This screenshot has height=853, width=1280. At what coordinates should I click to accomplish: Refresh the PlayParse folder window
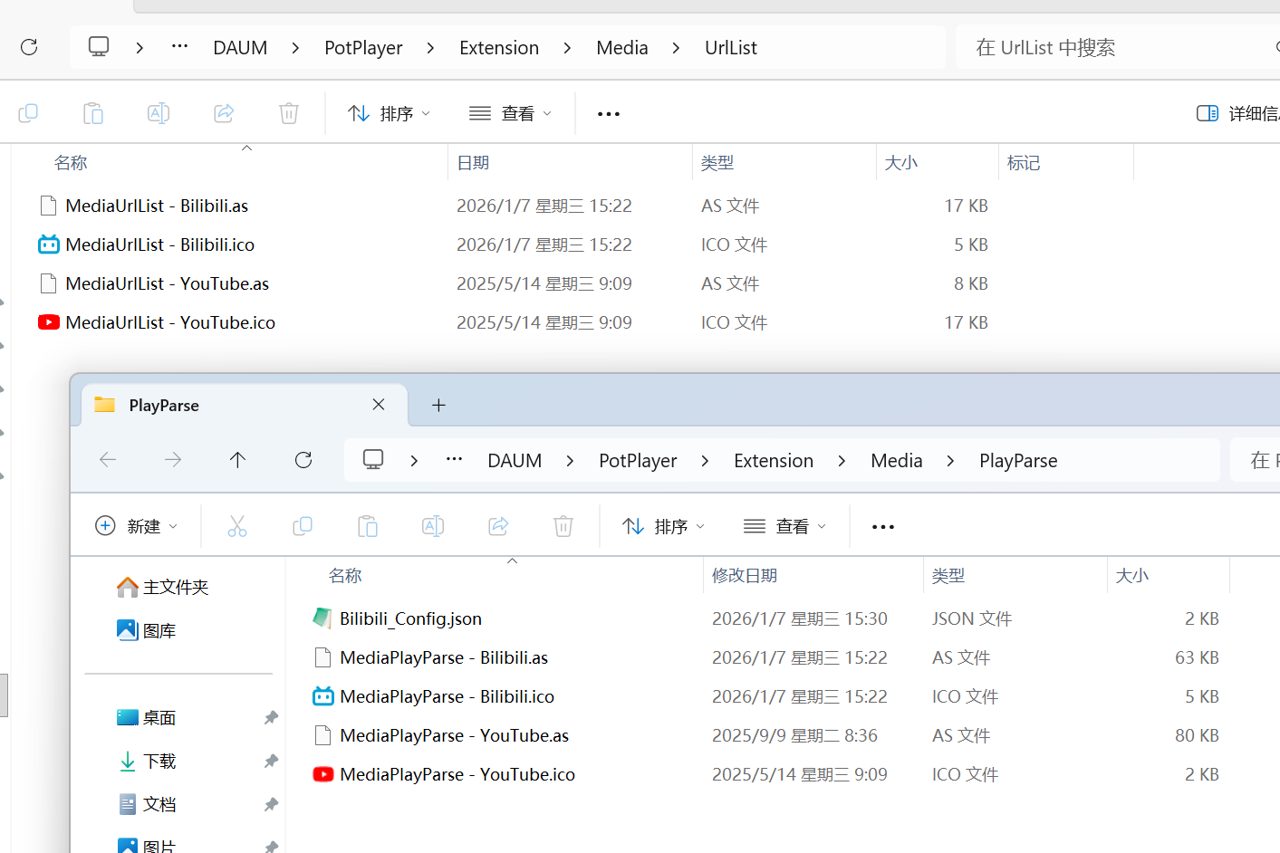(x=303, y=460)
